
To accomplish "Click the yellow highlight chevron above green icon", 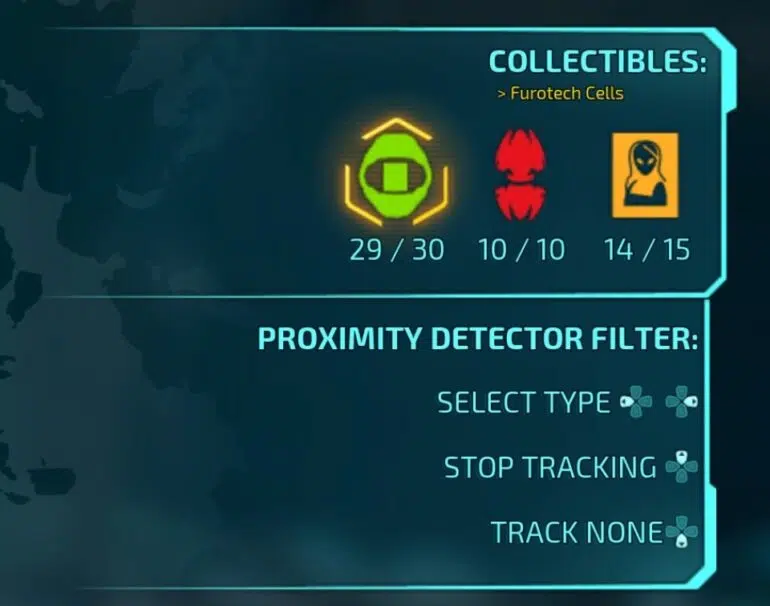I will tap(397, 129).
